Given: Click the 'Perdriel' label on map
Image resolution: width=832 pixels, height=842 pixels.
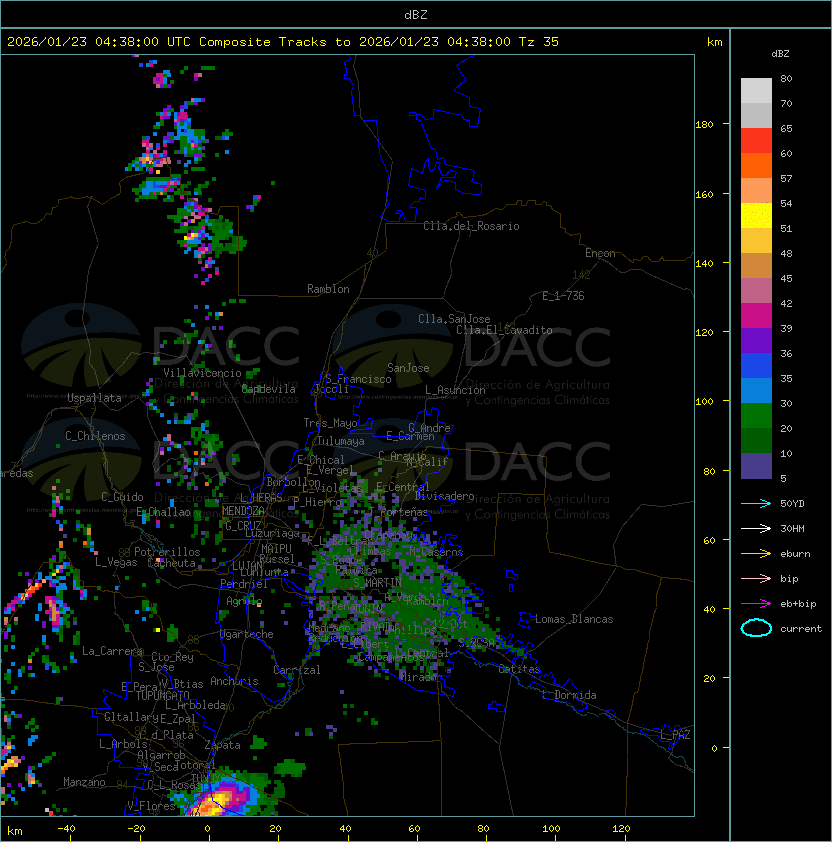Looking at the screenshot, I should pos(244,584).
